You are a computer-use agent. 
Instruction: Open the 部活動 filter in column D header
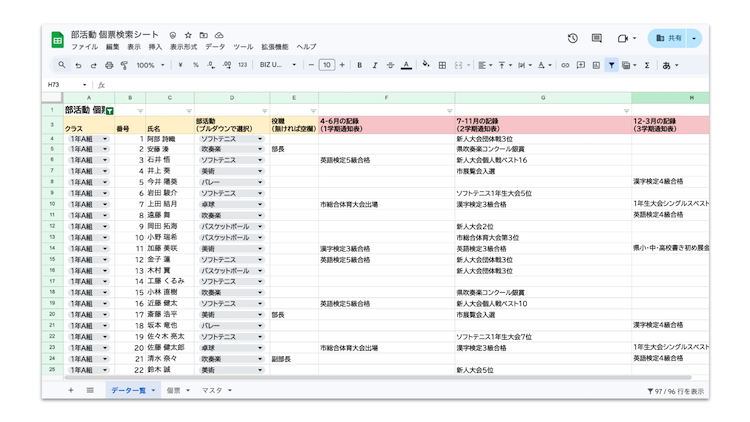coord(264,111)
